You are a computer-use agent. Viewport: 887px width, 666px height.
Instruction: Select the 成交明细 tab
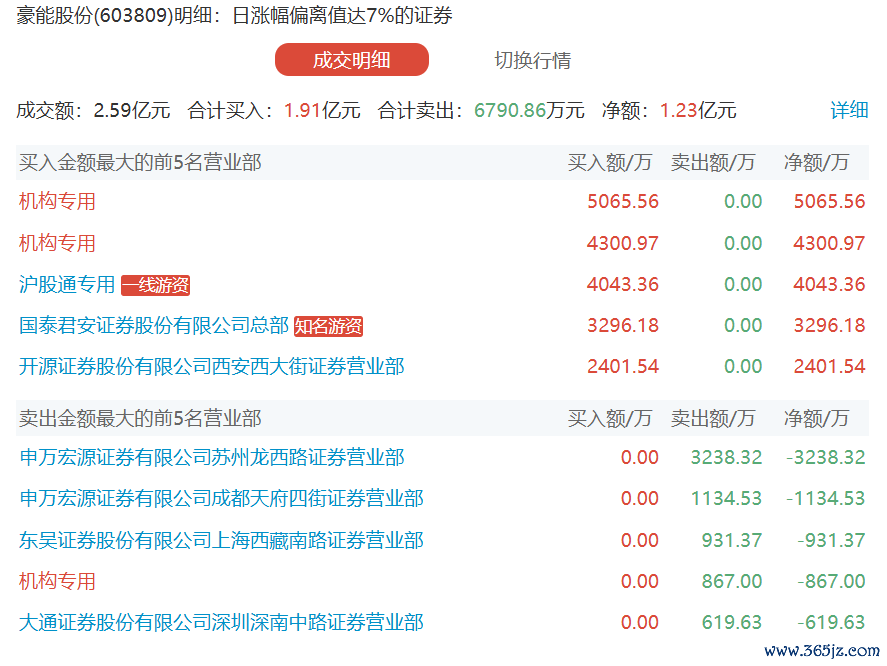pos(351,59)
